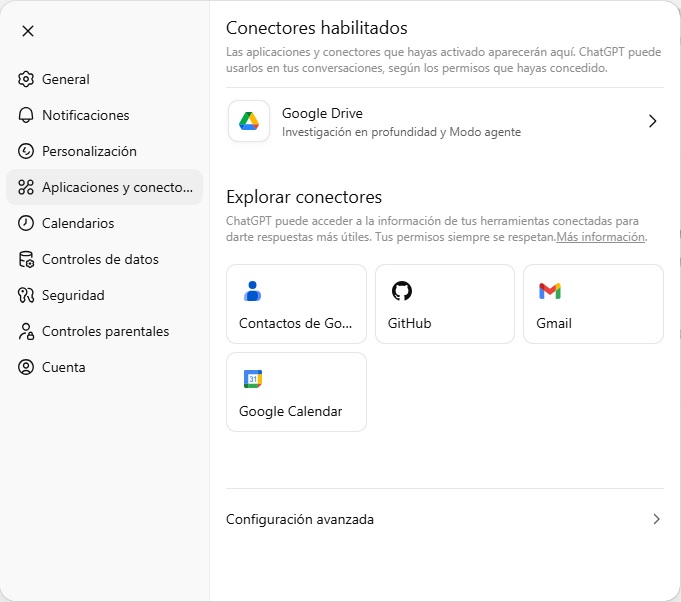Expand Google Drive connector with chevron arrow
681x602 pixels.
pyautogui.click(x=652, y=121)
